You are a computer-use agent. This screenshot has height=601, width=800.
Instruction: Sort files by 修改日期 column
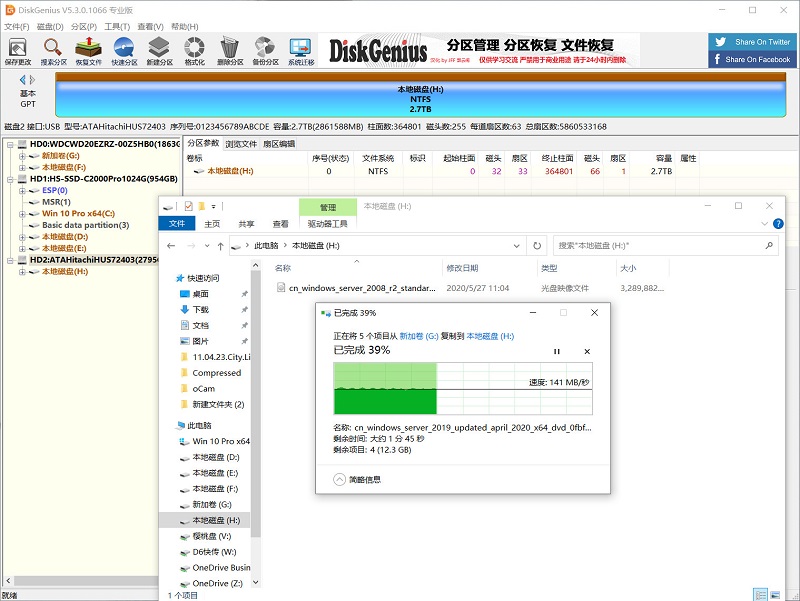pyautogui.click(x=462, y=268)
